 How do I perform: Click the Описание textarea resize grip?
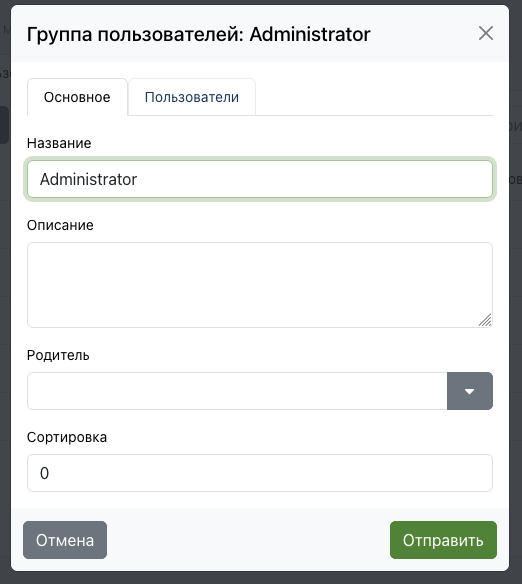click(x=485, y=320)
